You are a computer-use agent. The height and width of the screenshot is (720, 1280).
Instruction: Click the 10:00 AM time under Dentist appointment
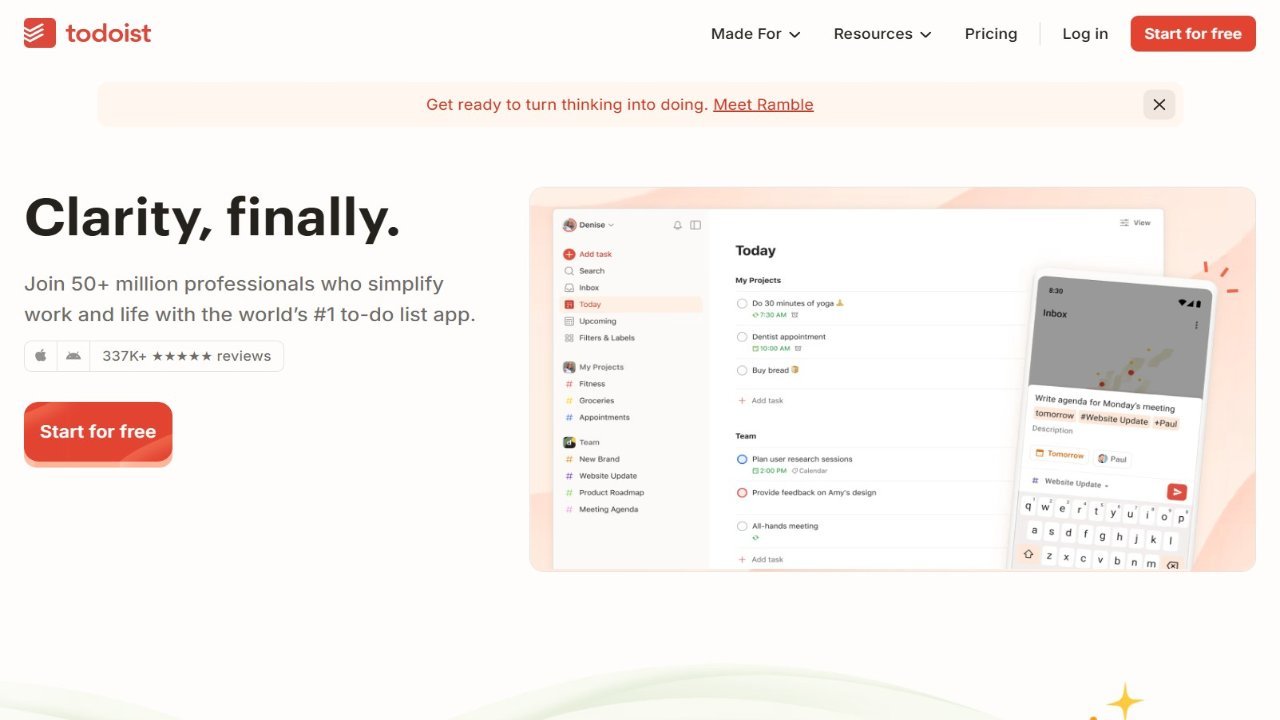click(x=771, y=349)
